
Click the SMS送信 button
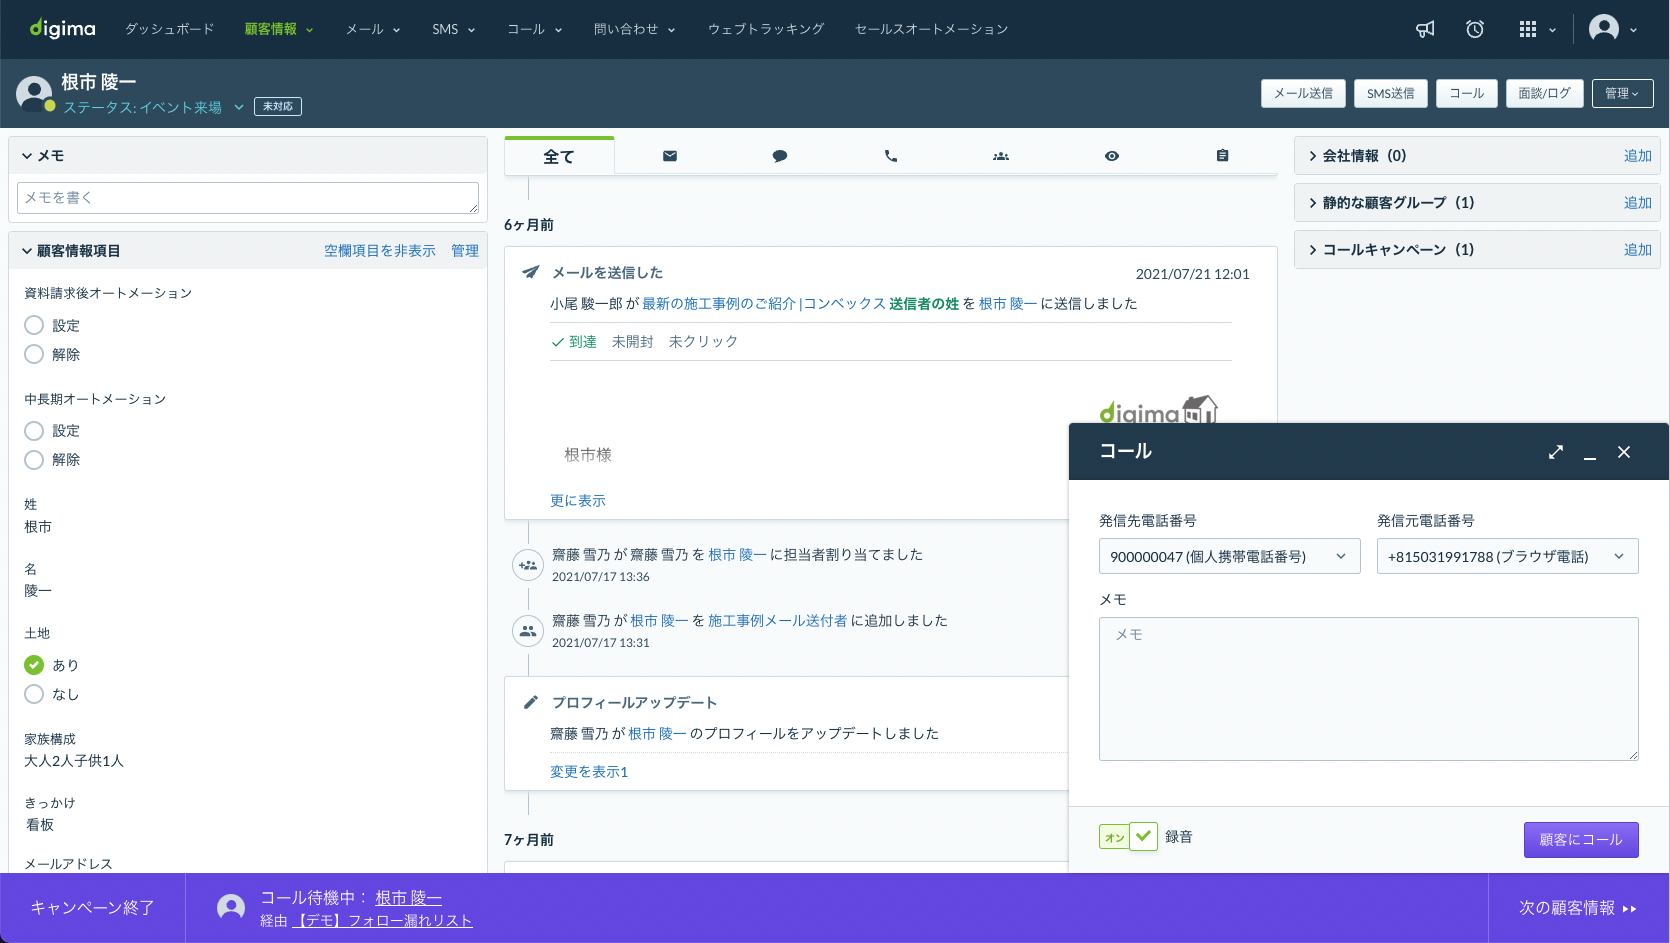[1391, 93]
